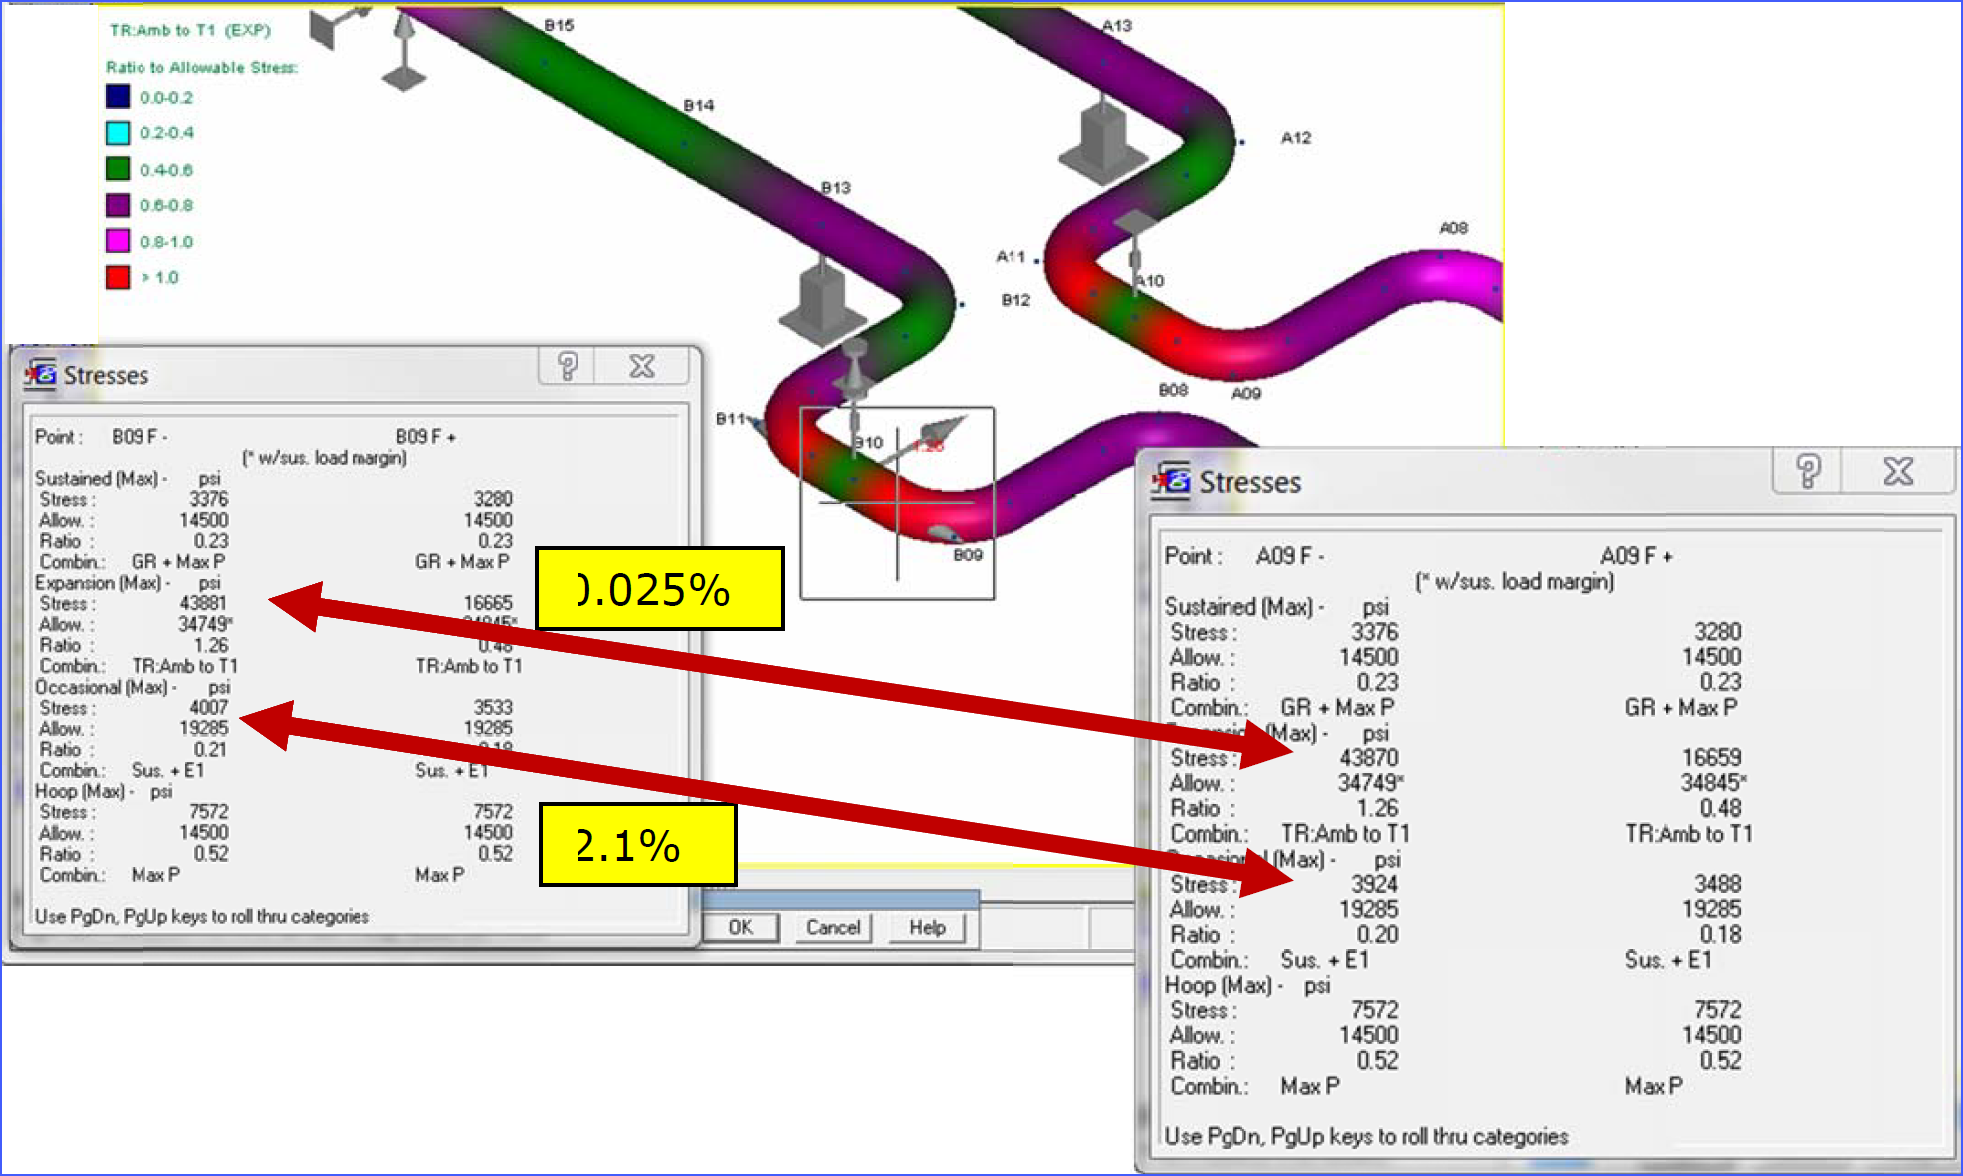1963x1176 pixels.
Task: Click the dark blue 0.0-0.2 legend swatch
Action: click(x=118, y=97)
